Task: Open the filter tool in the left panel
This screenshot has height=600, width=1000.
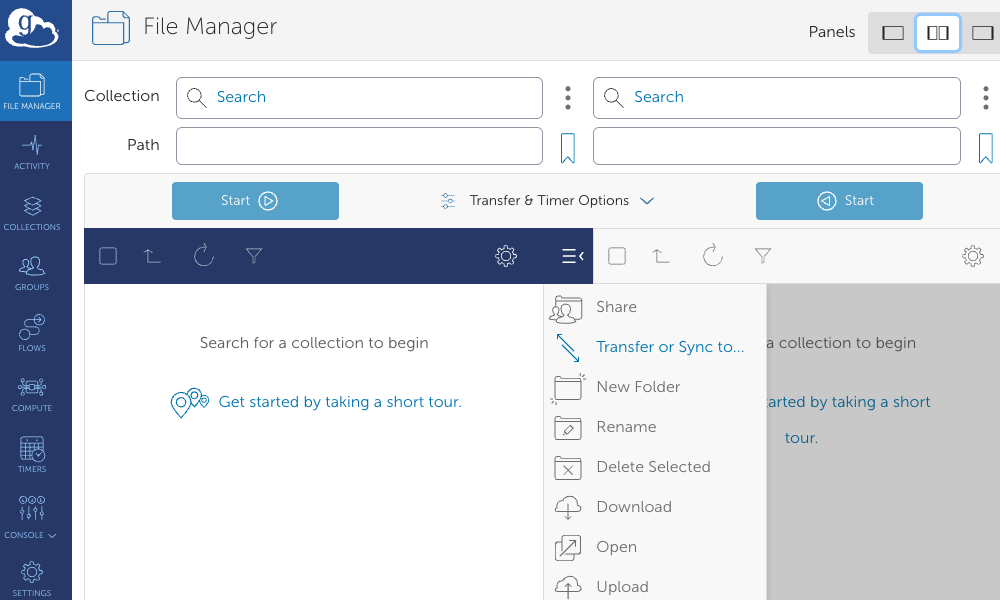Action: 254,255
